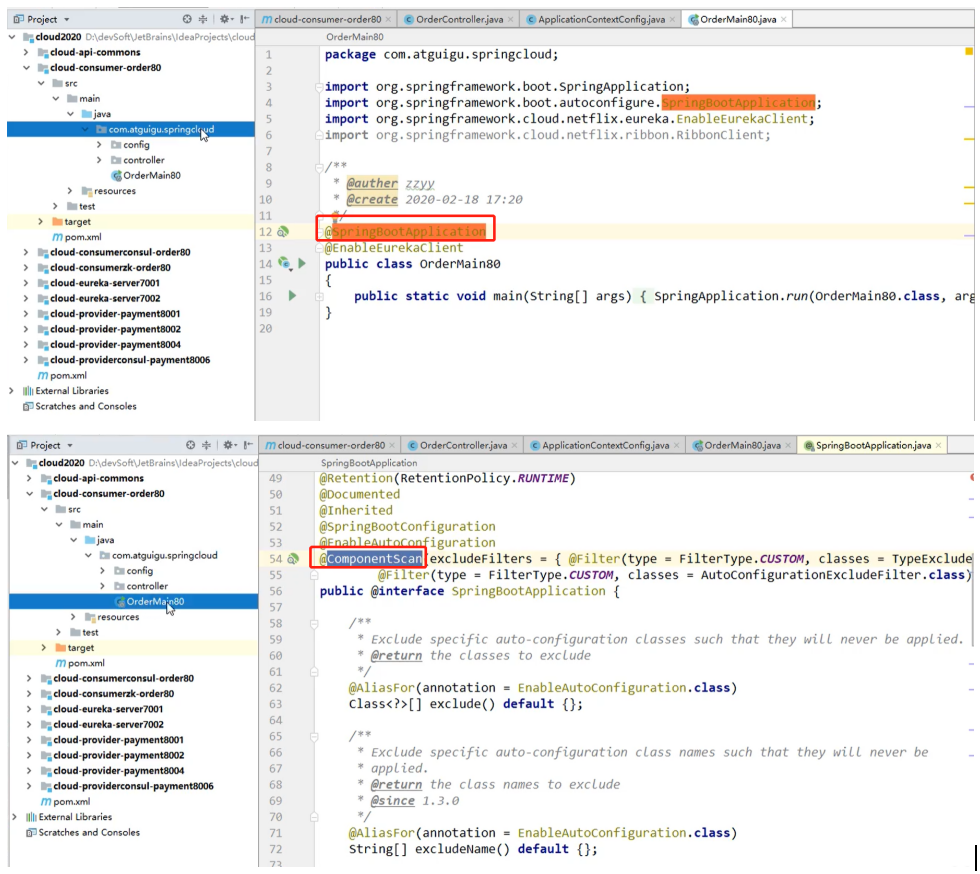Select cloud-consumerzk-order80 module in SpringBootApplication editor window tree

click(113, 693)
